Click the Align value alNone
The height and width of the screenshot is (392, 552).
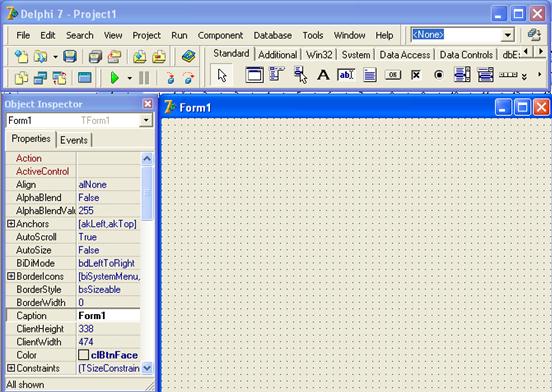click(108, 184)
